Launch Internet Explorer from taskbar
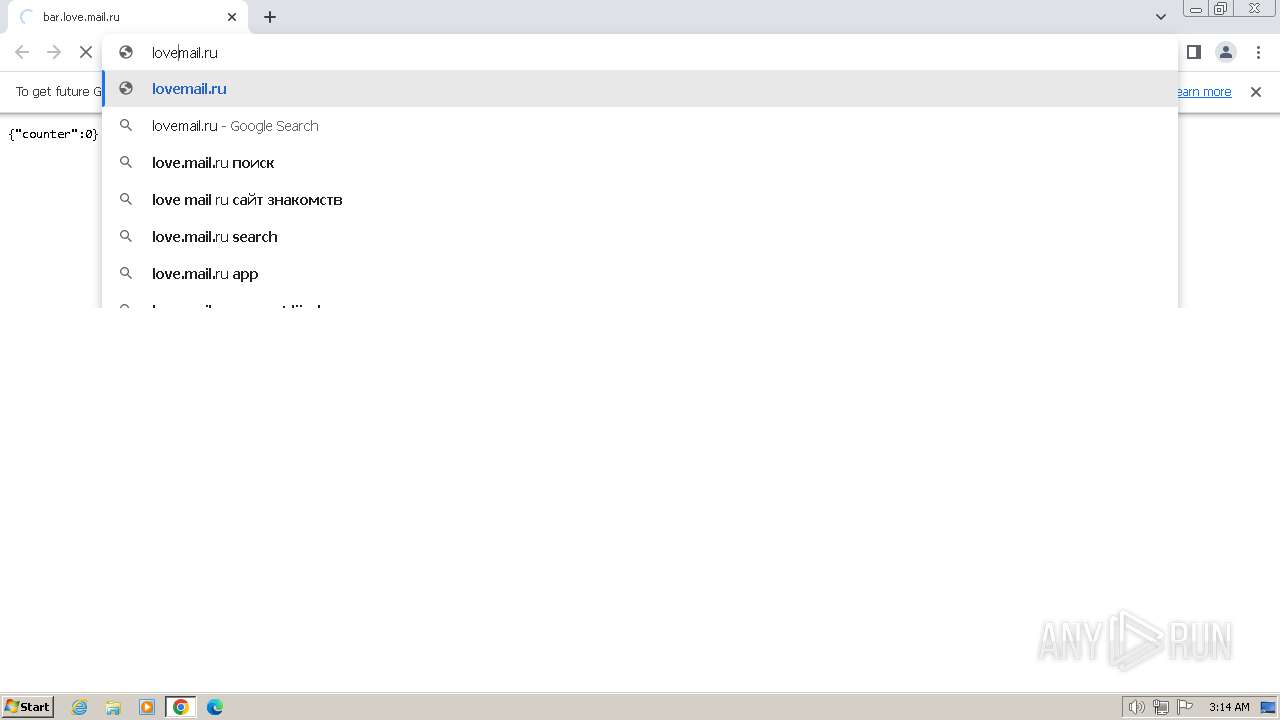Screen dimensions: 1280x720 80,707
